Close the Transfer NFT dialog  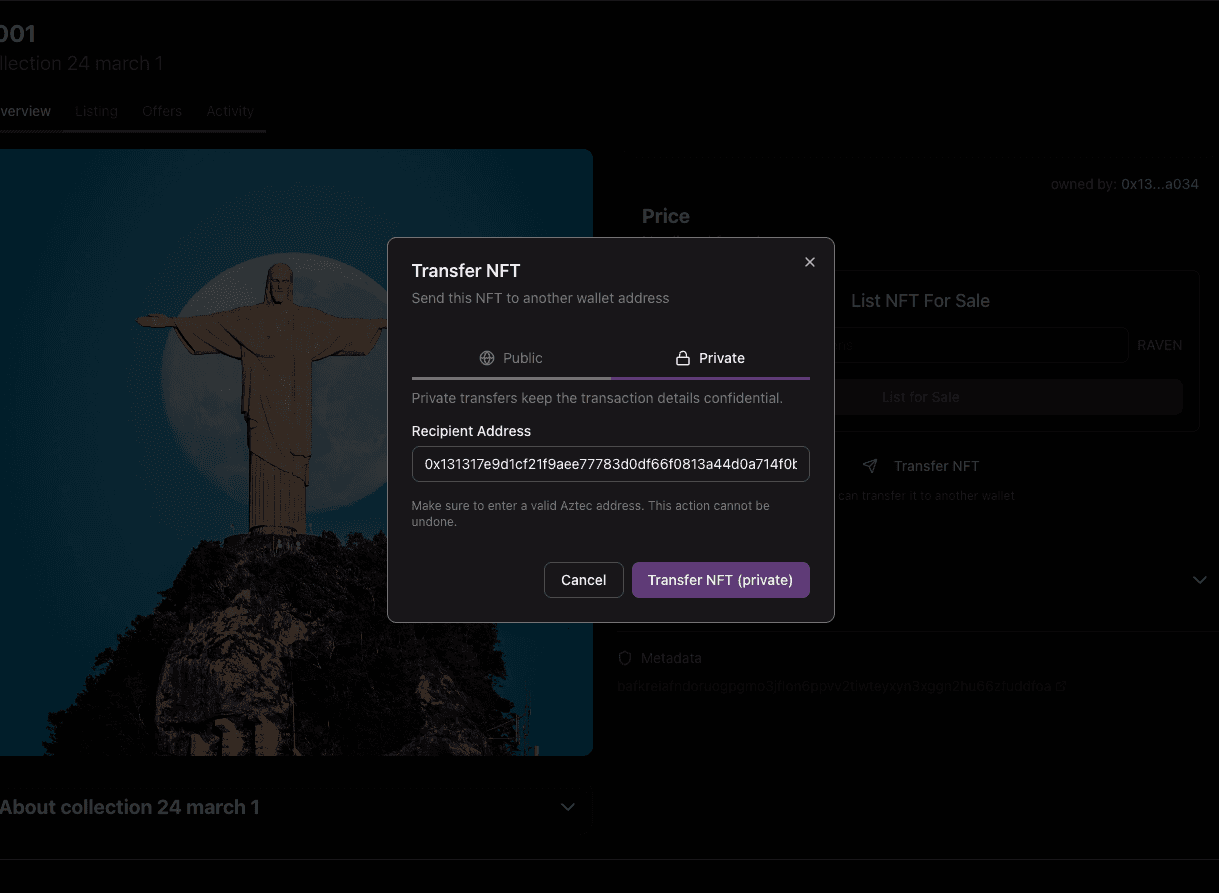click(810, 262)
